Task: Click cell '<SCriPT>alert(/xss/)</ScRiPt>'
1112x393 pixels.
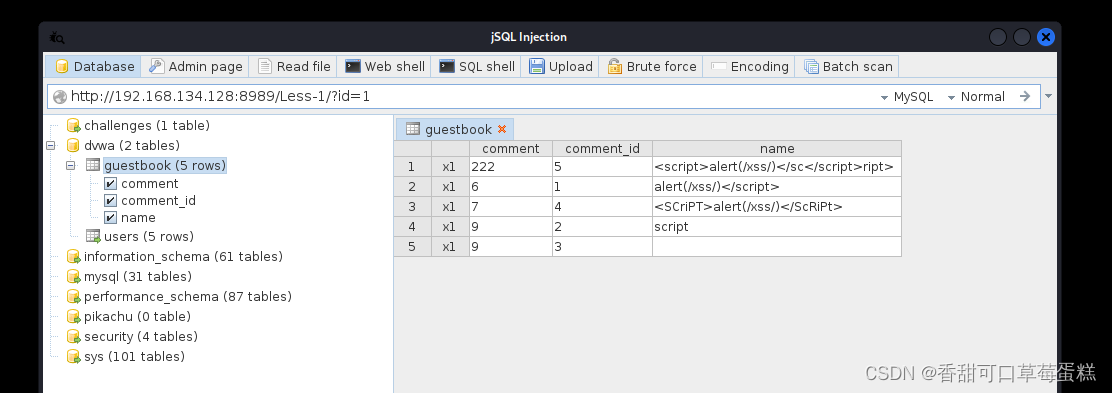Action: (777, 206)
